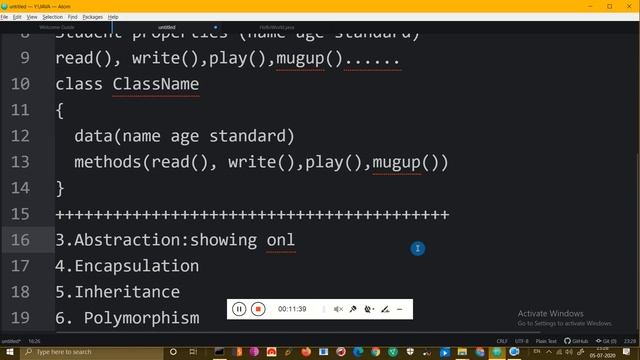Open the Find menu

coord(73,17)
